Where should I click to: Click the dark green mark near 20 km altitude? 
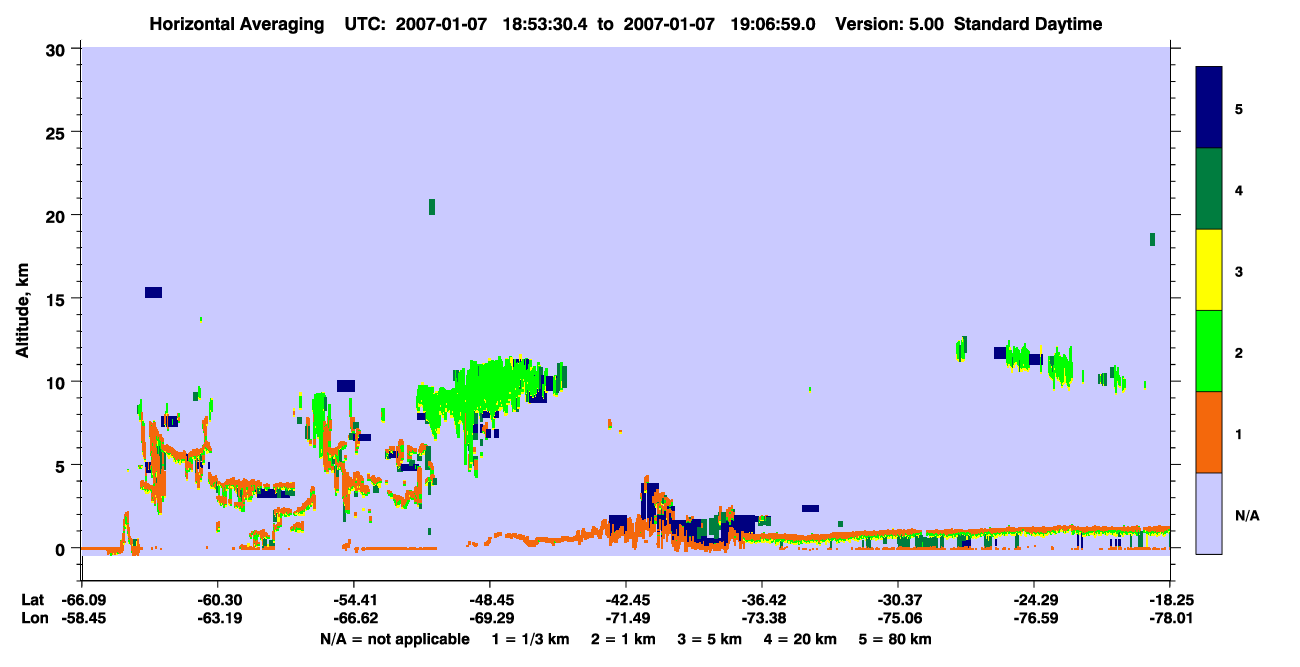tap(432, 207)
